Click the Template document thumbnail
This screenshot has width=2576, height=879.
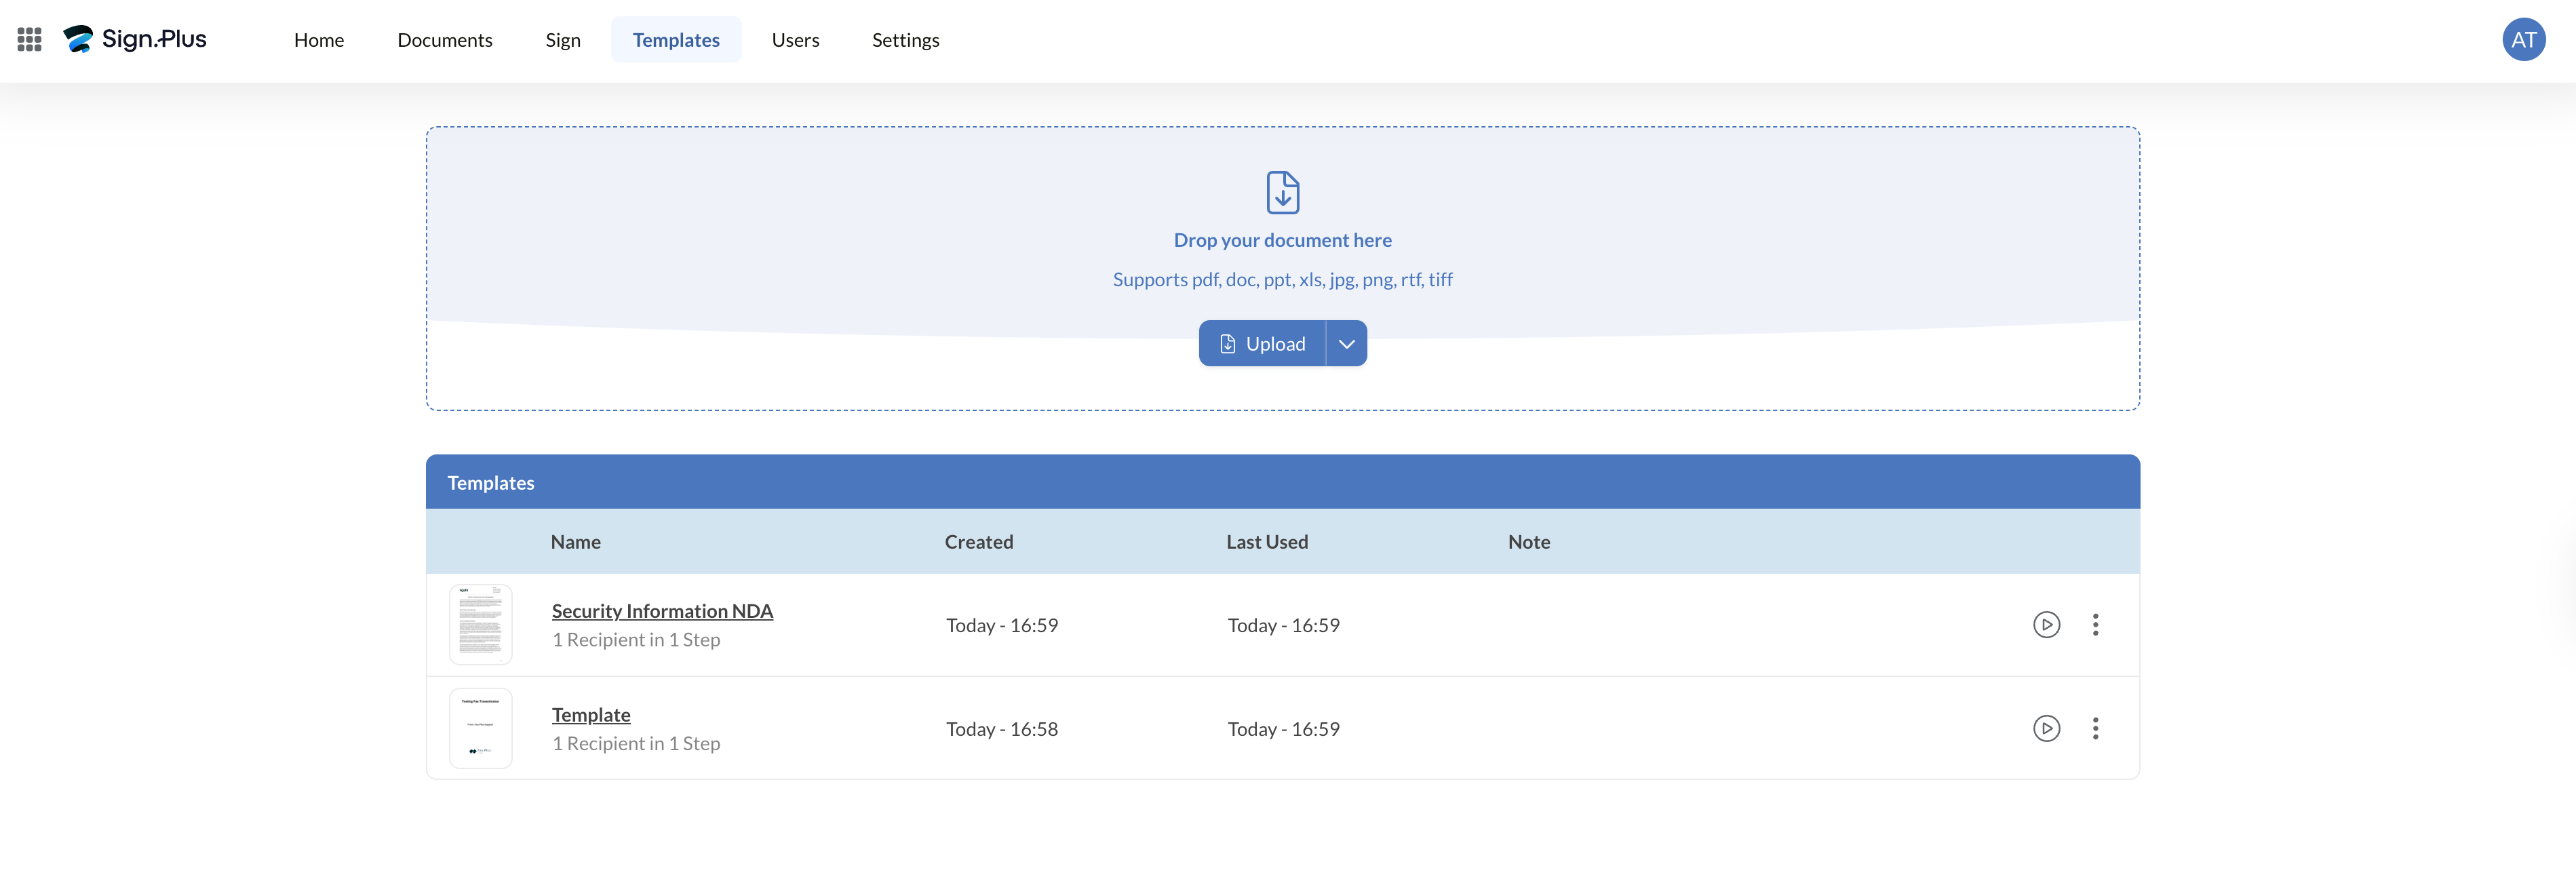(480, 729)
